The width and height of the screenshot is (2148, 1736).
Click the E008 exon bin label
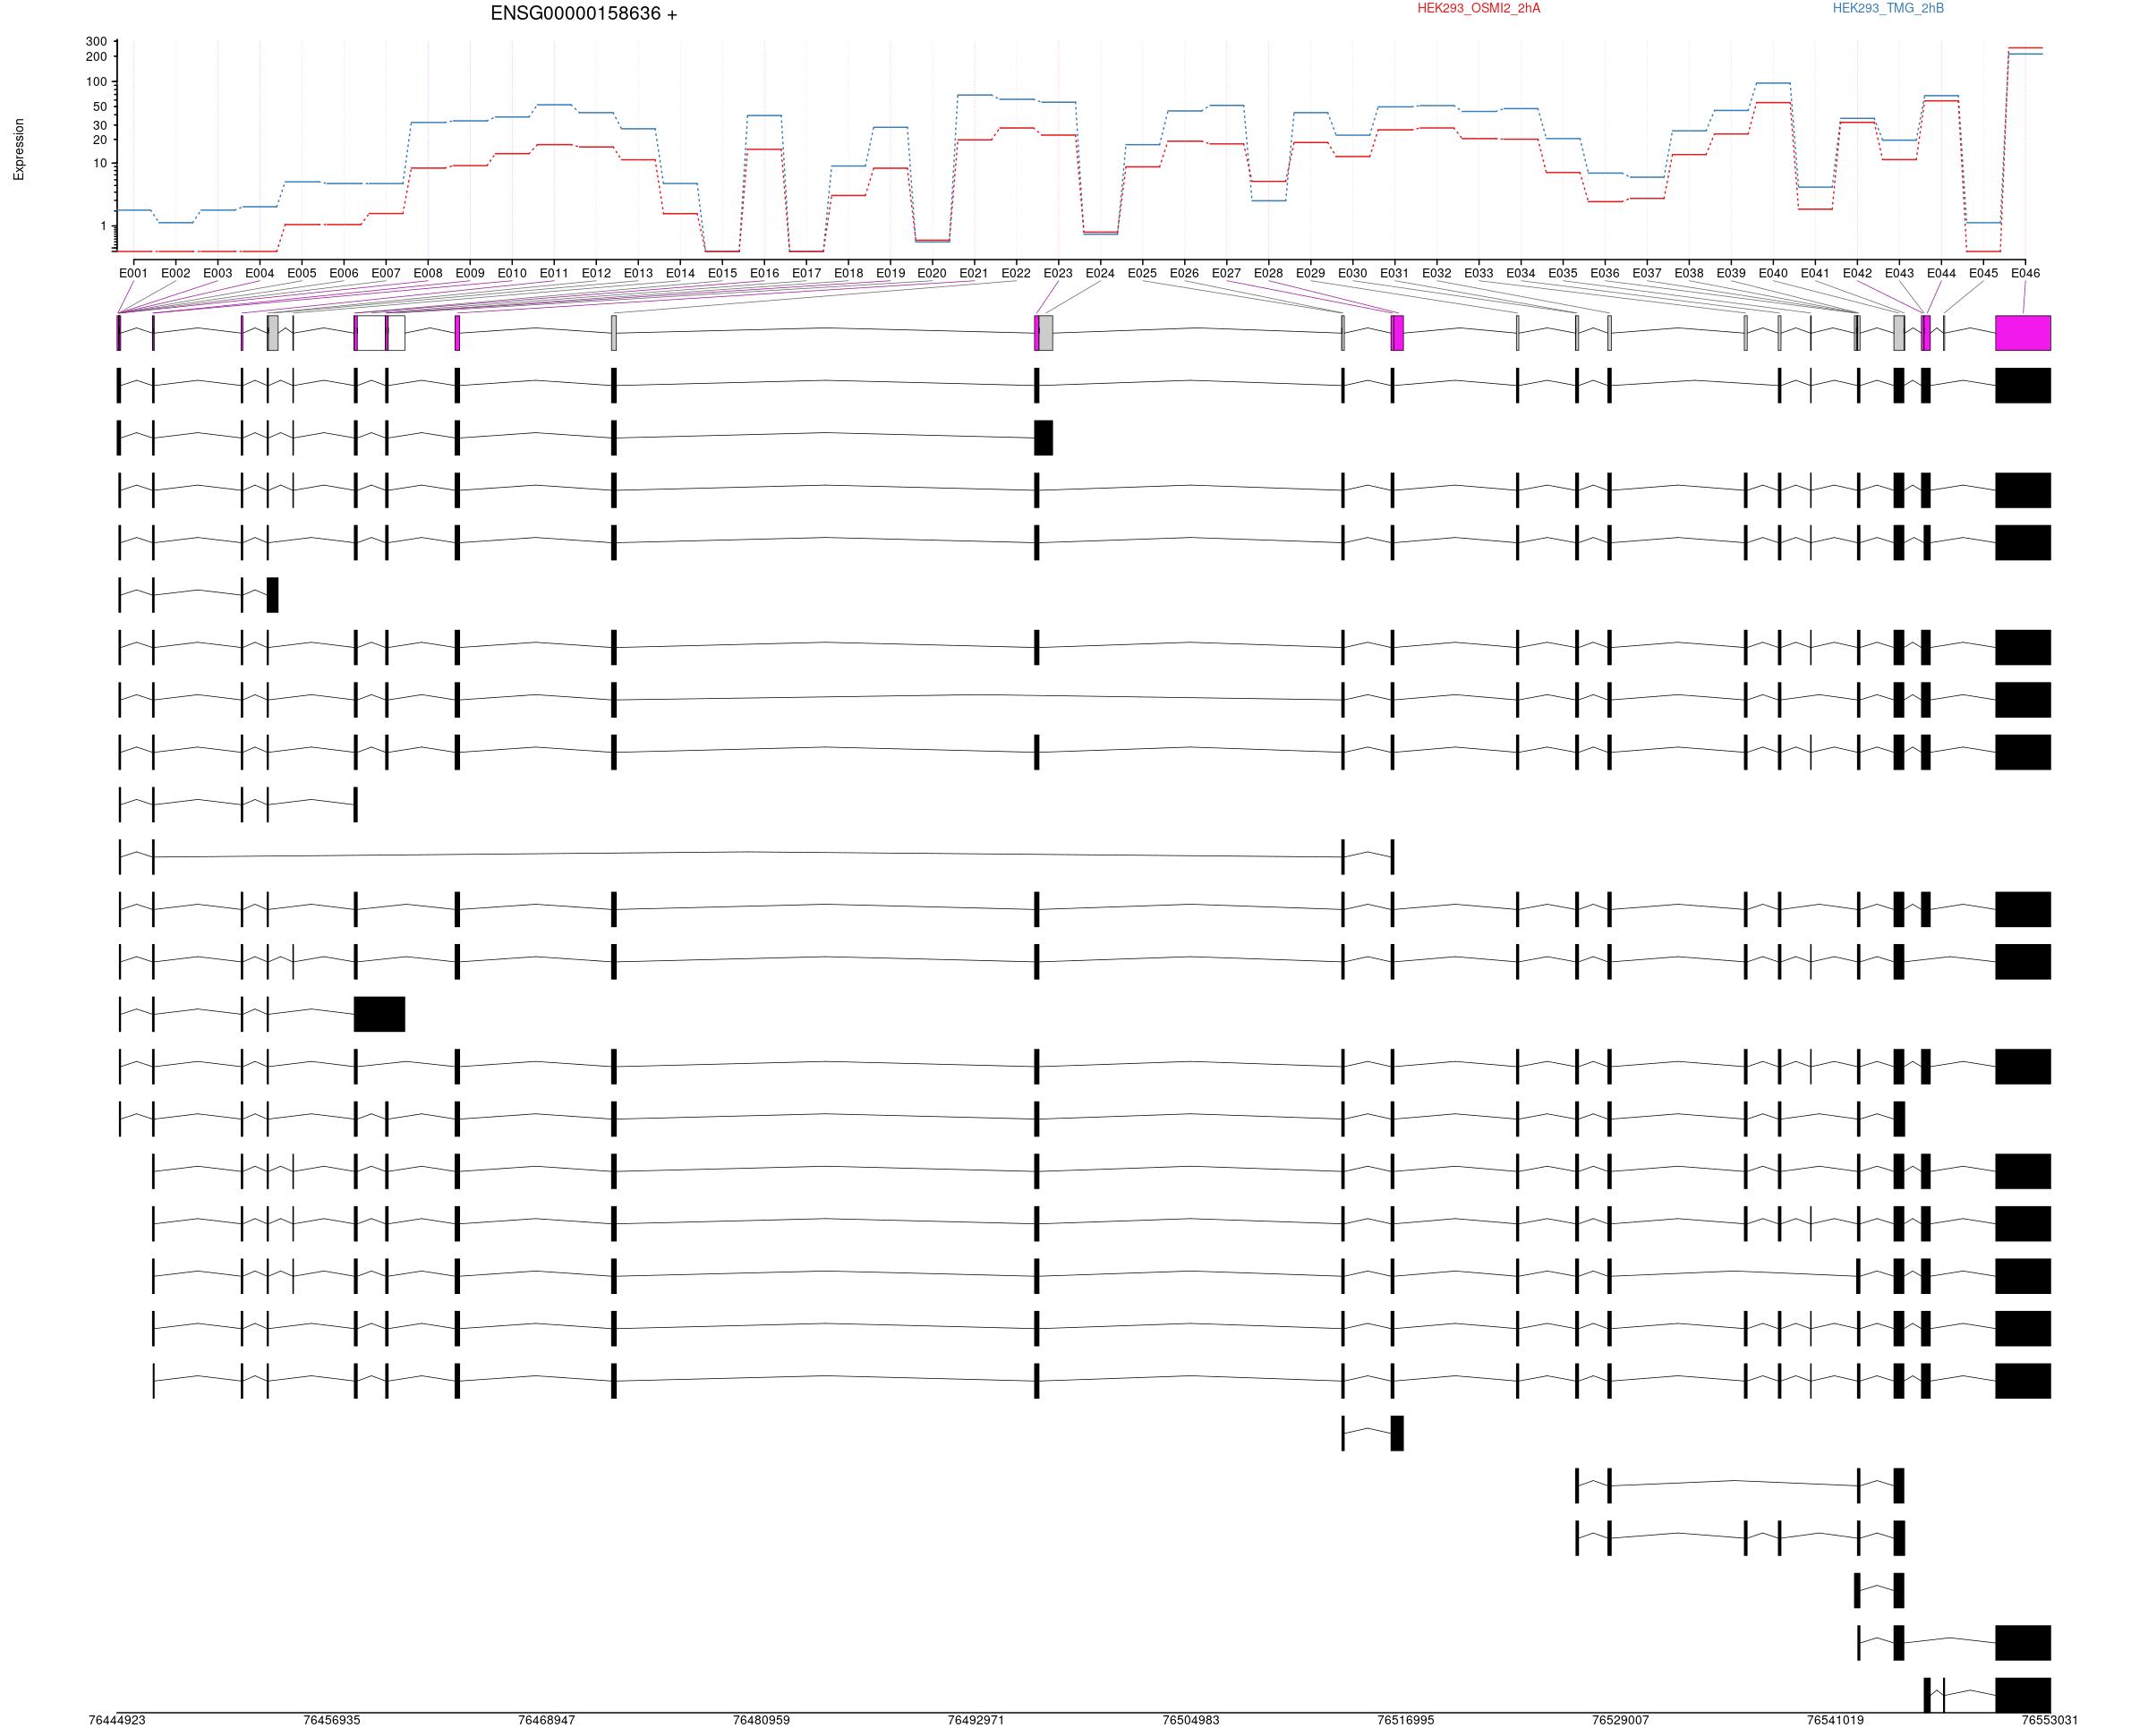point(428,273)
